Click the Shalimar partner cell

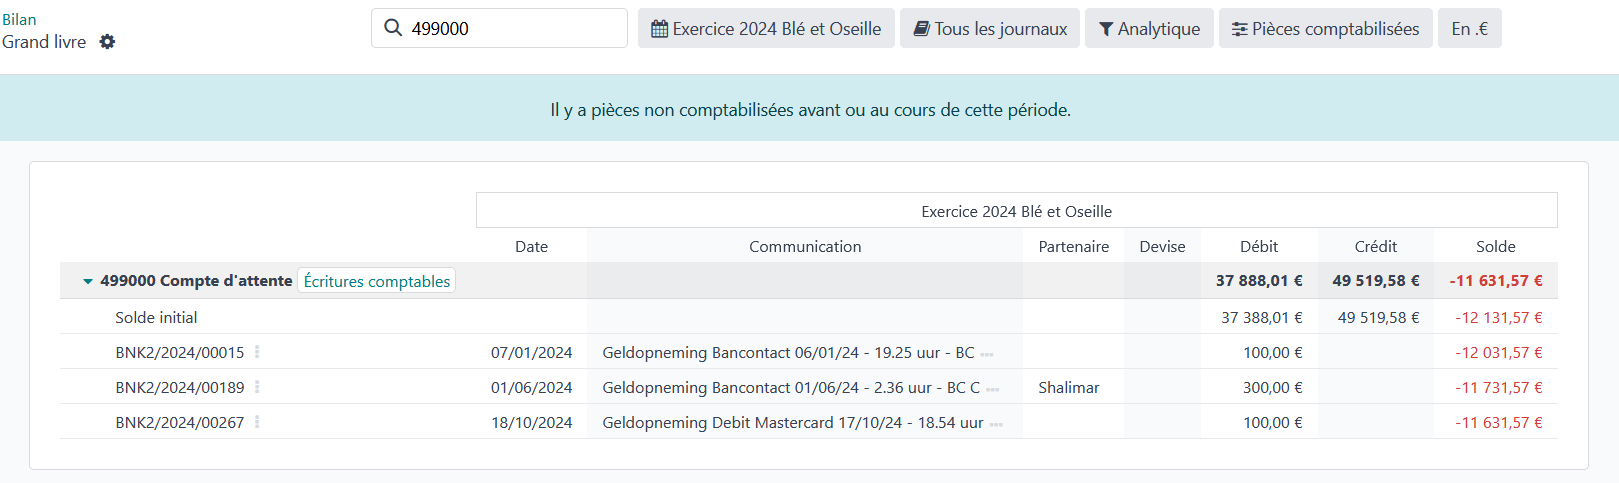click(1068, 387)
